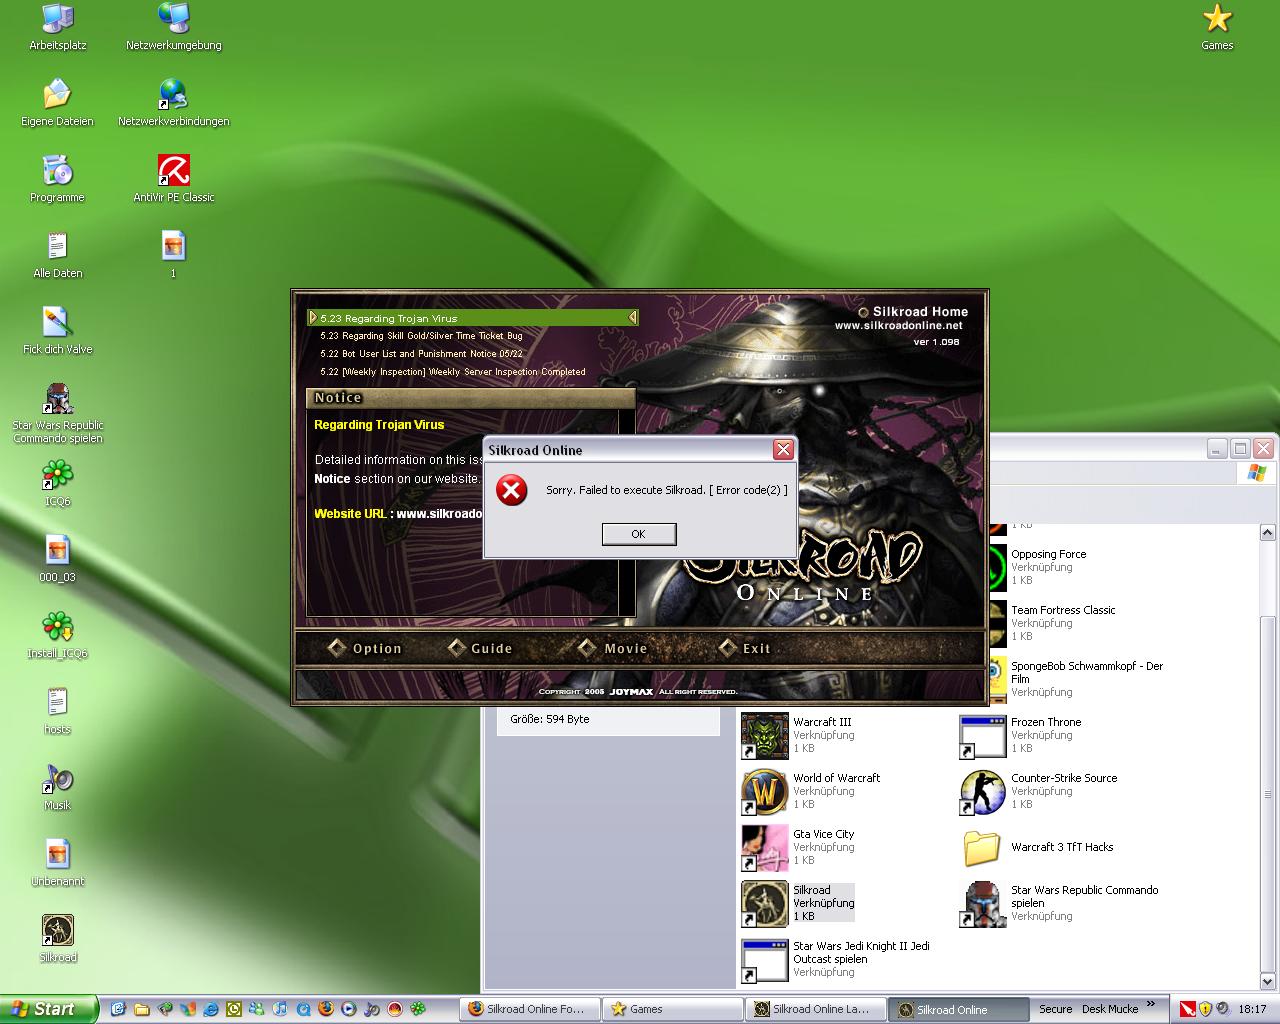This screenshot has width=1280, height=1024.
Task: Launch AntiVir PE Classic desktop icon
Action: (174, 171)
